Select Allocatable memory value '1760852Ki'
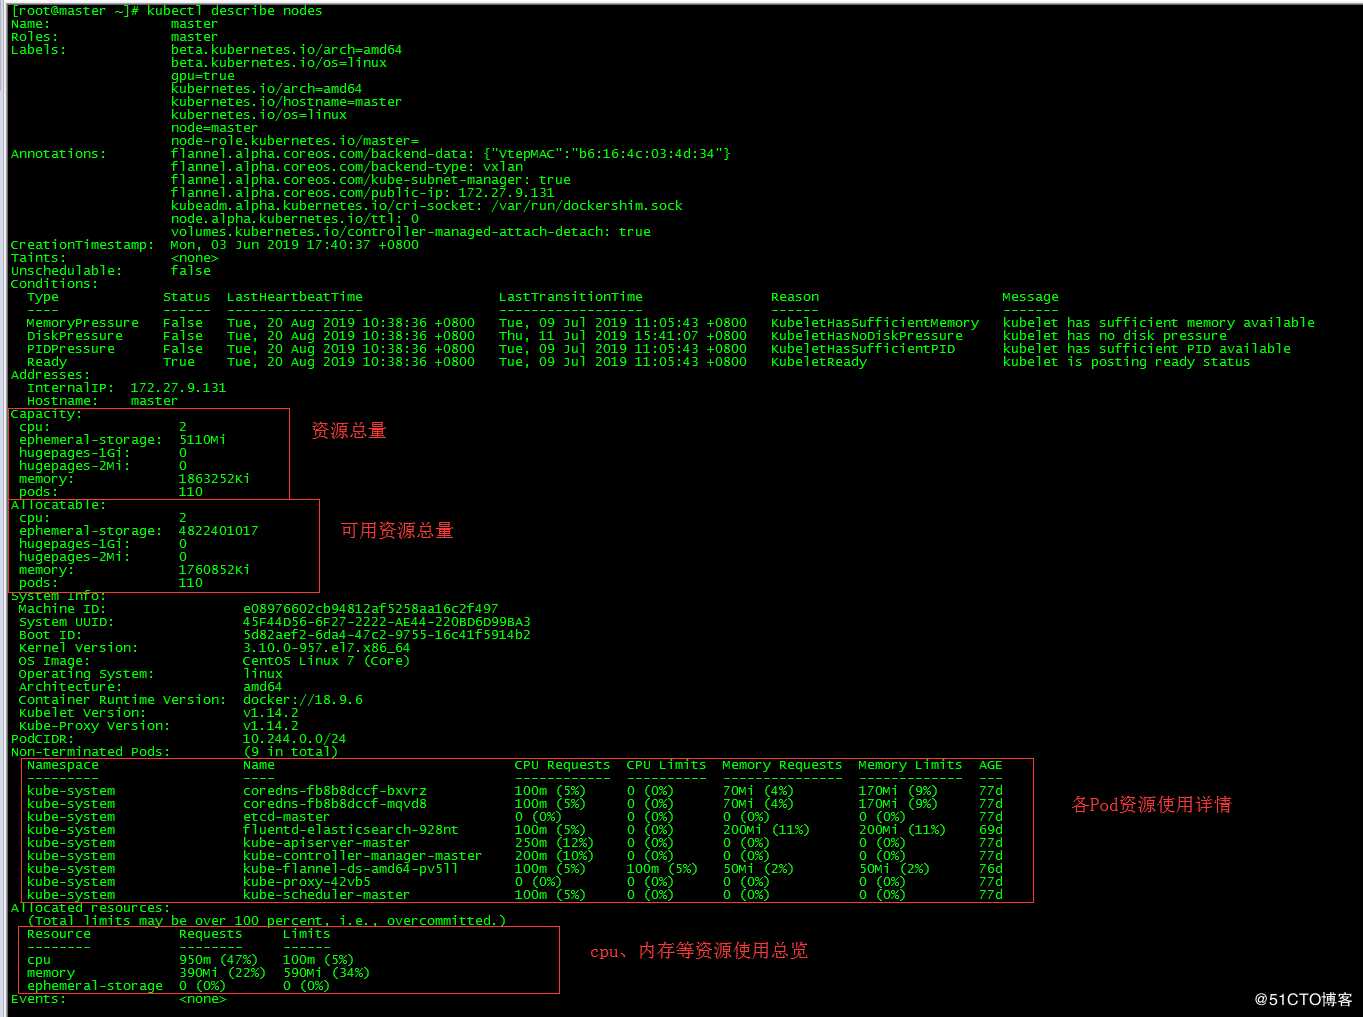The width and height of the screenshot is (1363, 1017). tap(214, 570)
